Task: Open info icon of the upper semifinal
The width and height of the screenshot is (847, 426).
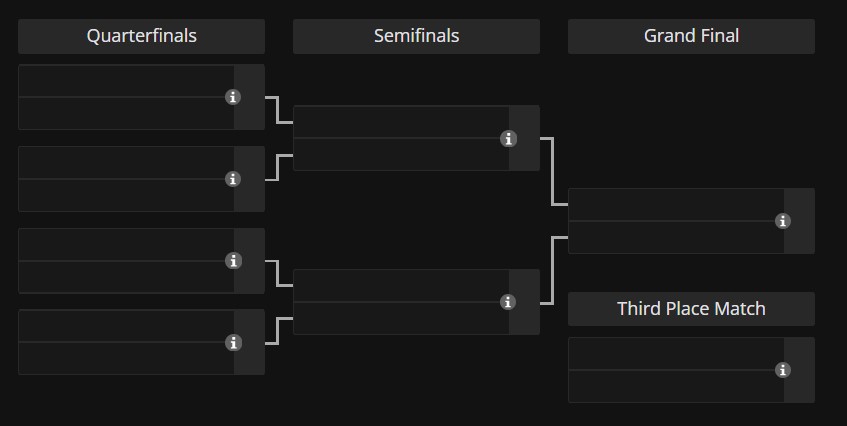Action: coord(508,138)
